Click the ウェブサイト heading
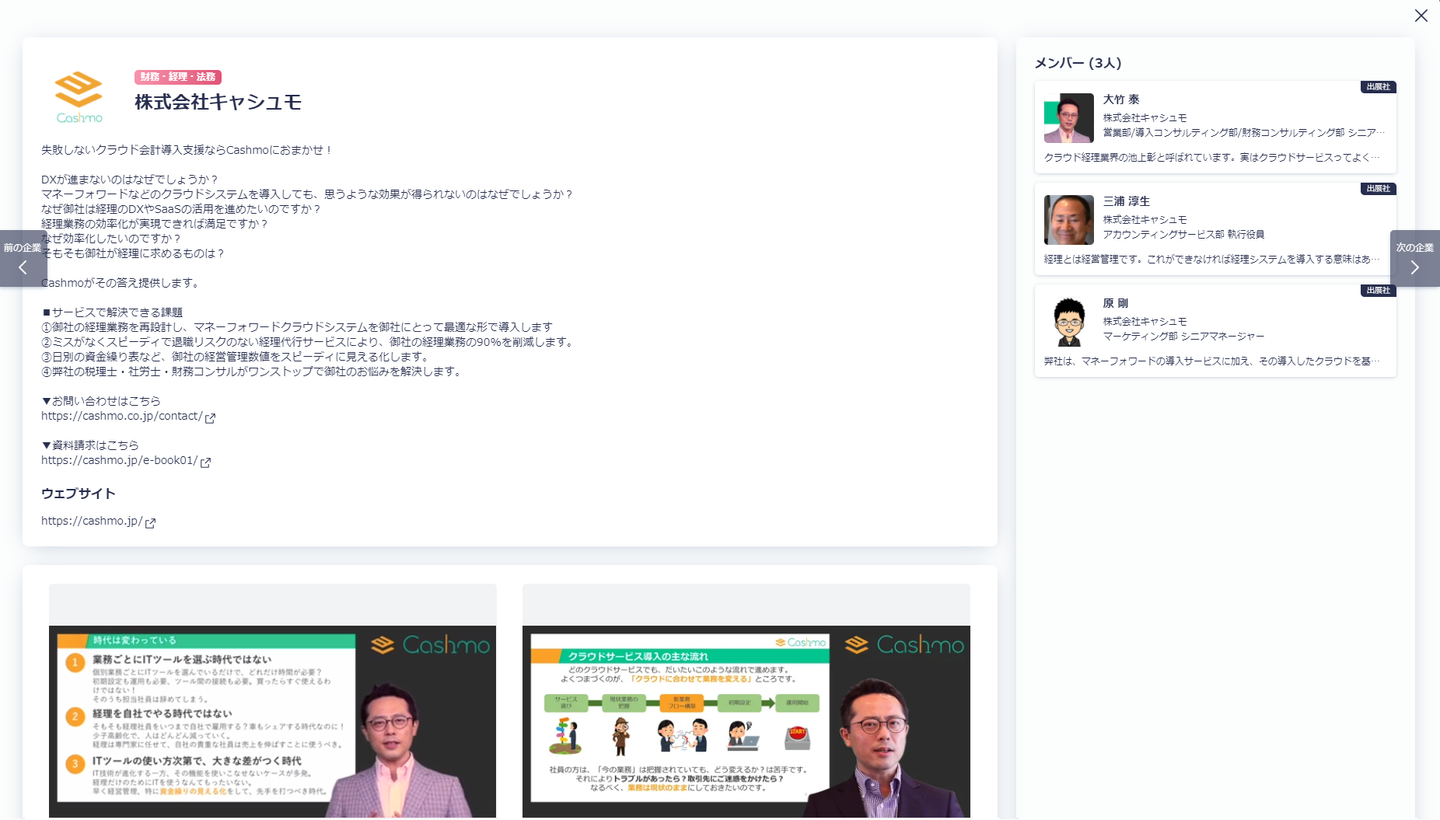Viewport: 1440px width, 820px height. pyautogui.click(x=78, y=494)
